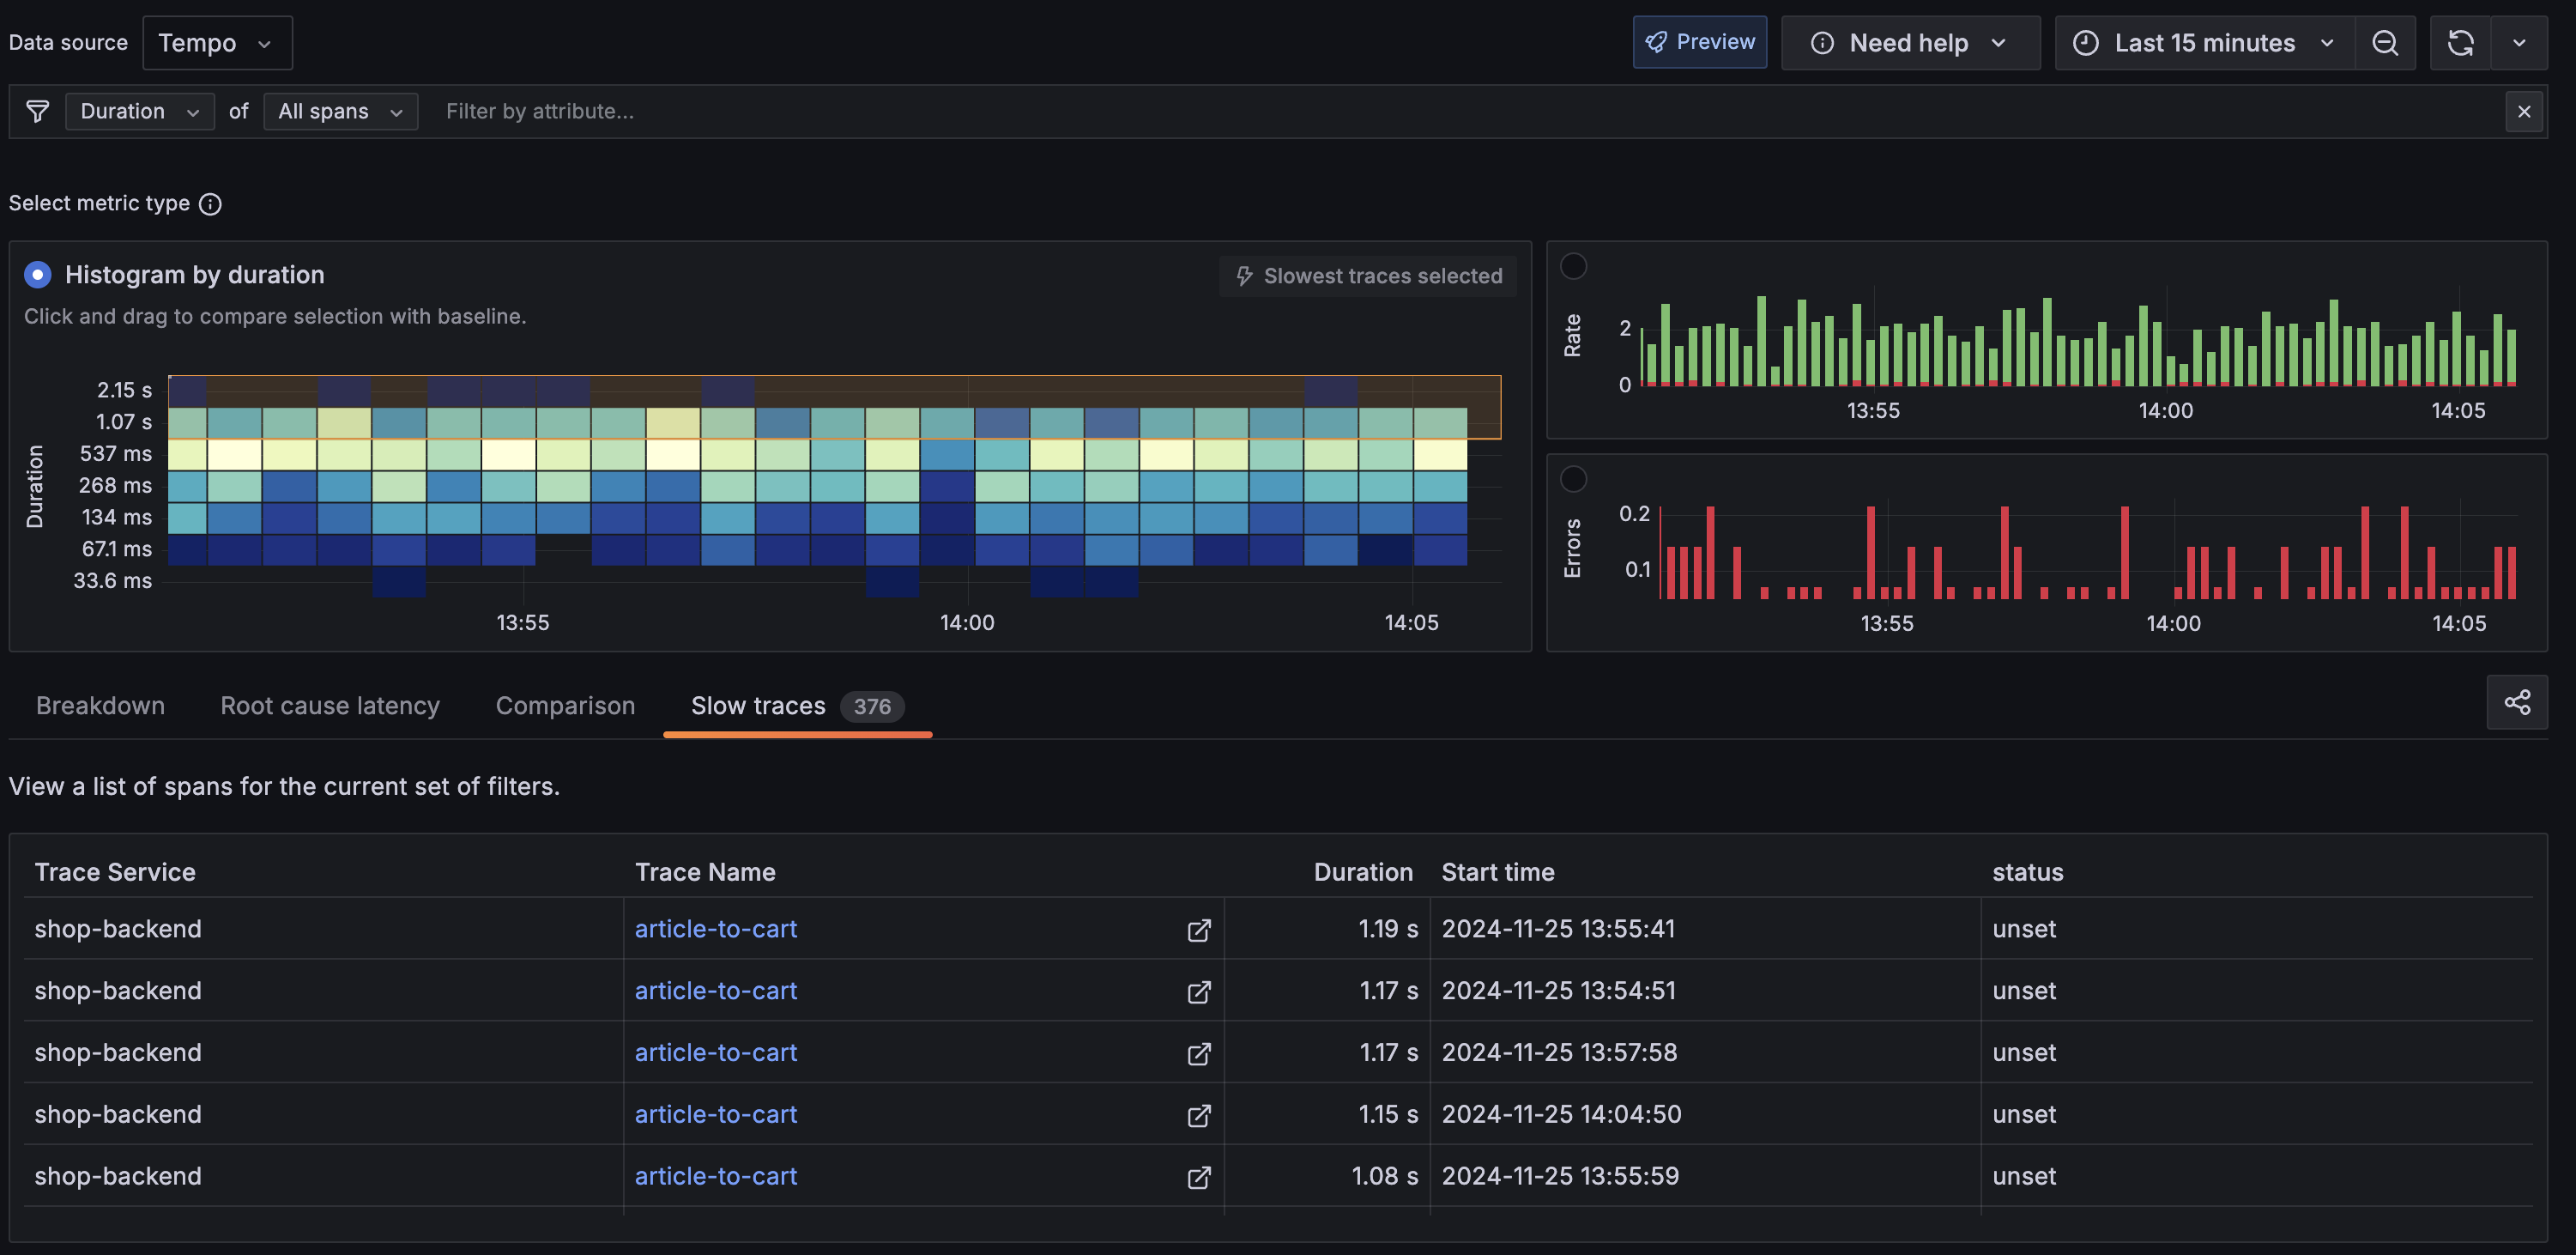Click the Preview button
The height and width of the screenshot is (1255, 2576).
(x=1699, y=42)
